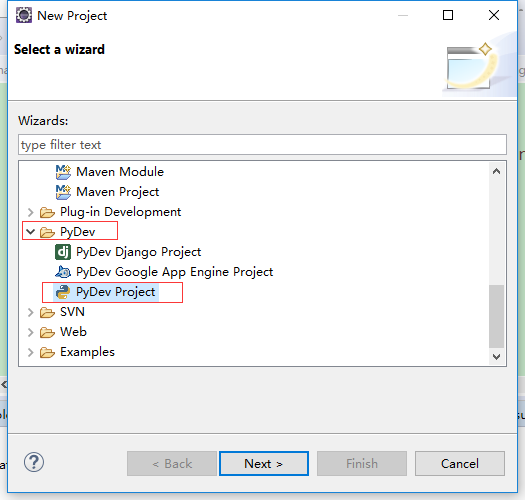Click the Examples folder icon

(x=47, y=352)
